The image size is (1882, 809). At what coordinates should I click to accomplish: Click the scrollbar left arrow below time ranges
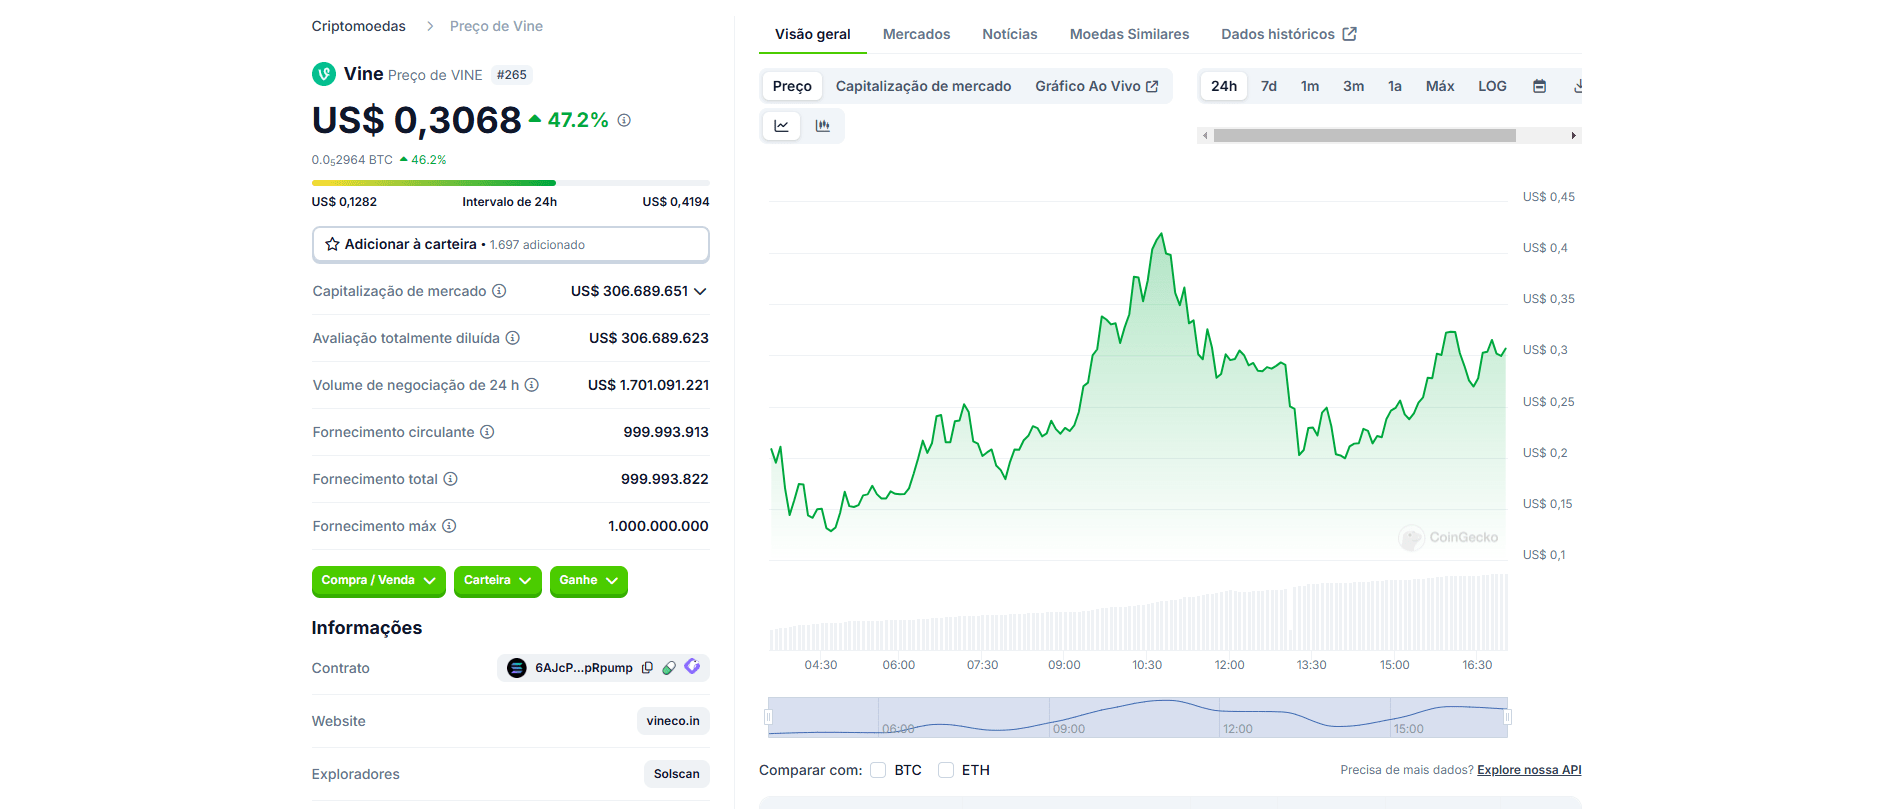tap(1205, 135)
